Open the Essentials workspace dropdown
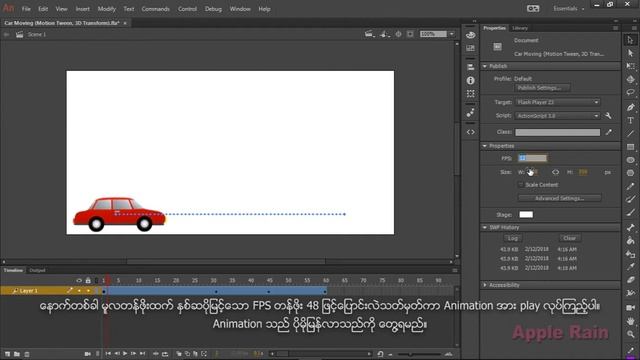This screenshot has width=640, height=360. click(x=569, y=9)
